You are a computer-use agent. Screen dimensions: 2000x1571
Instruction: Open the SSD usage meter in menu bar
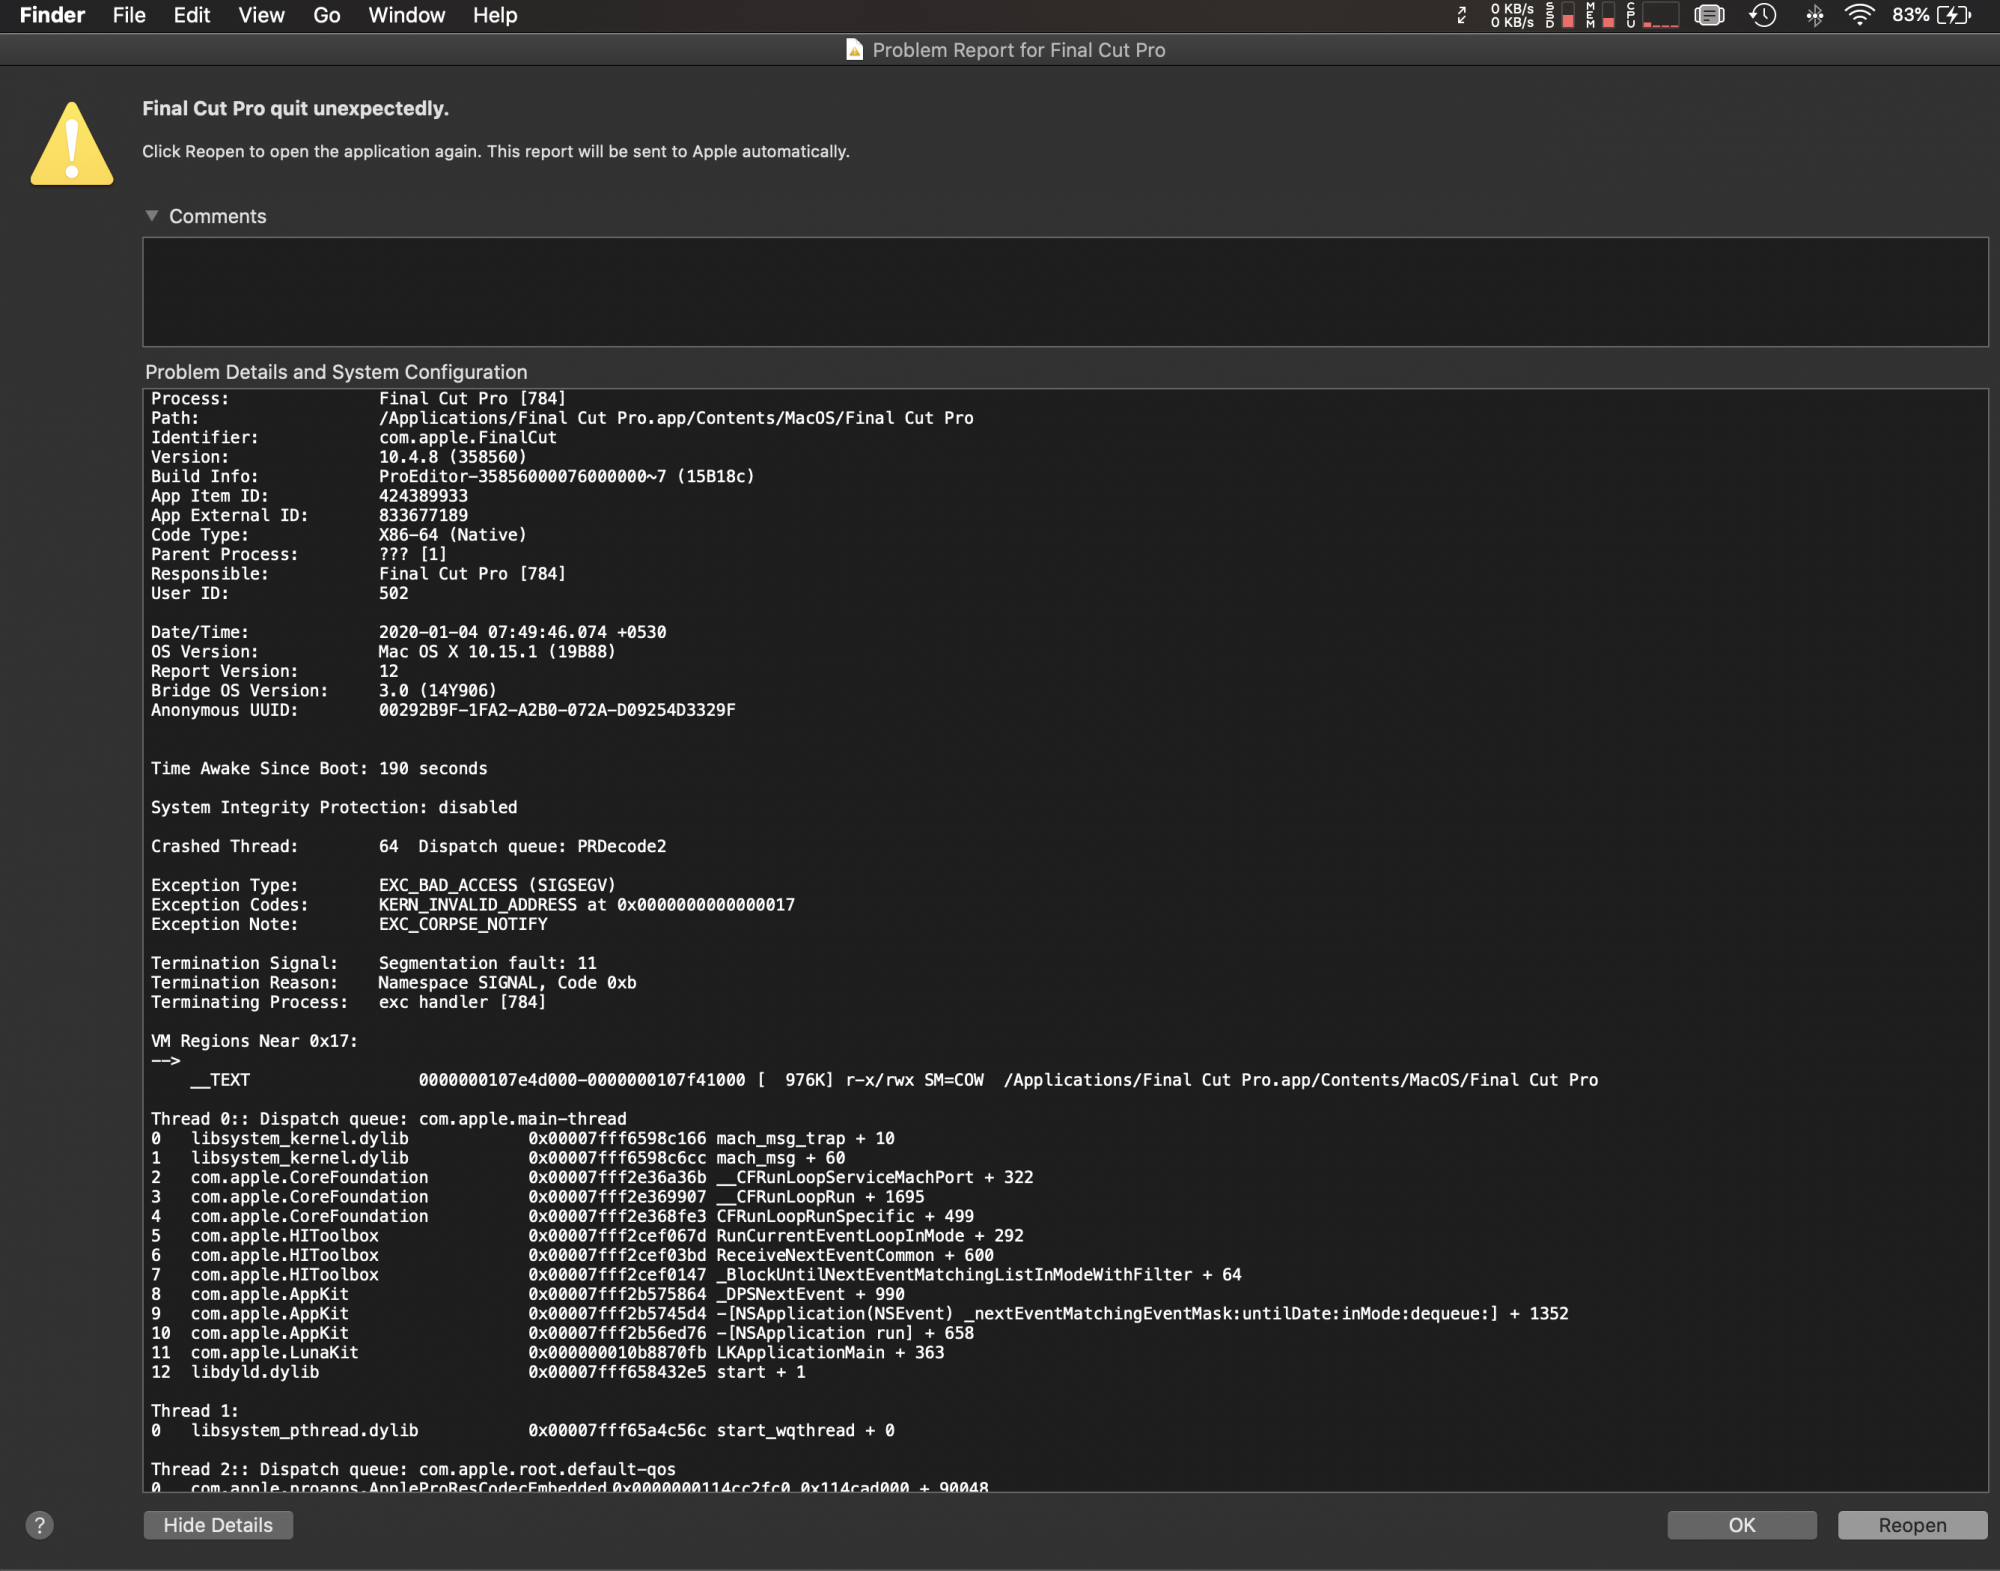(1559, 15)
